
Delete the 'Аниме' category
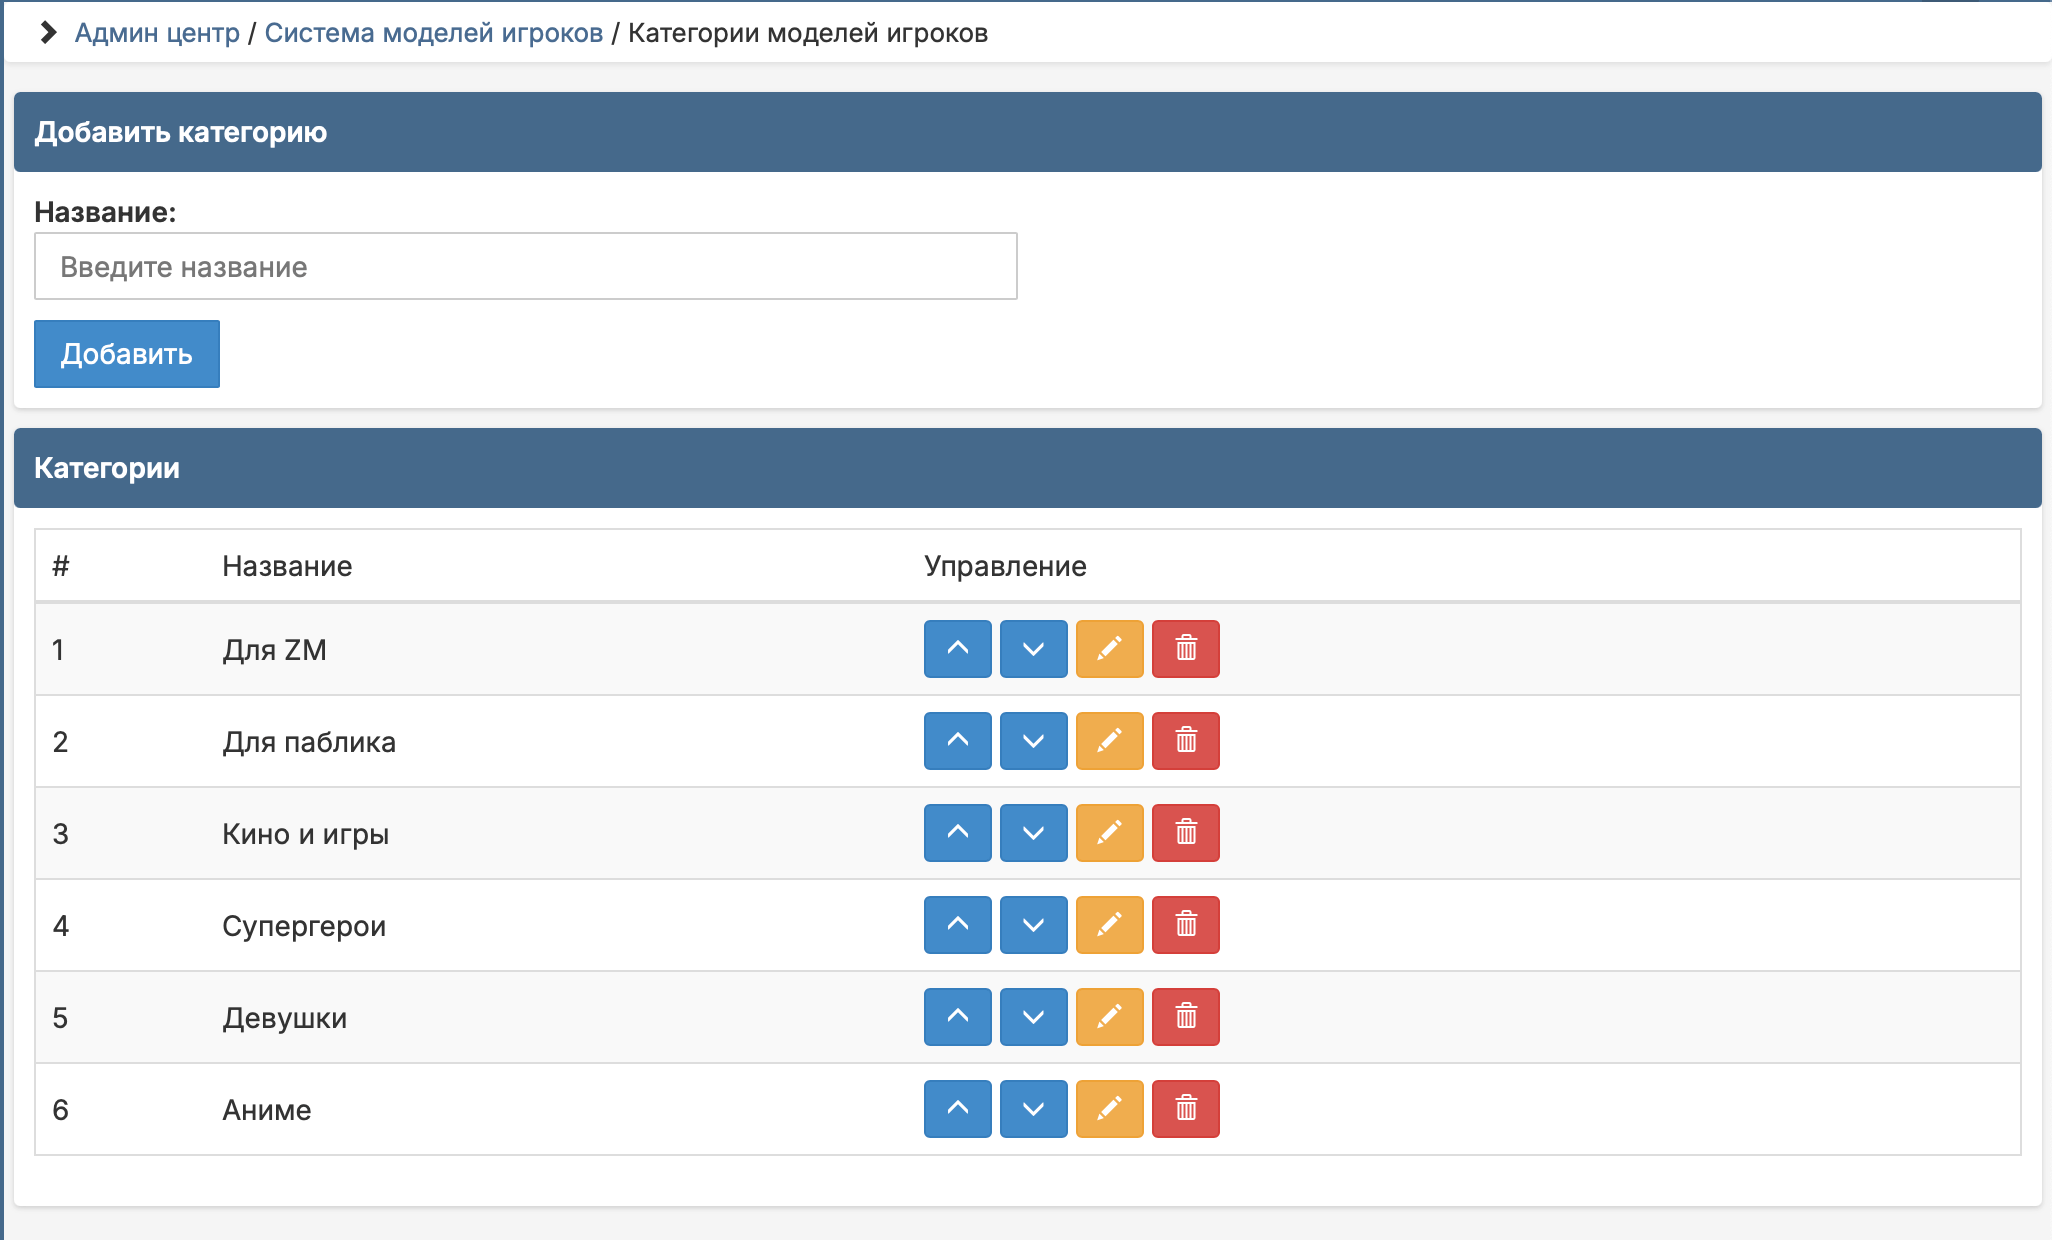(x=1185, y=1109)
